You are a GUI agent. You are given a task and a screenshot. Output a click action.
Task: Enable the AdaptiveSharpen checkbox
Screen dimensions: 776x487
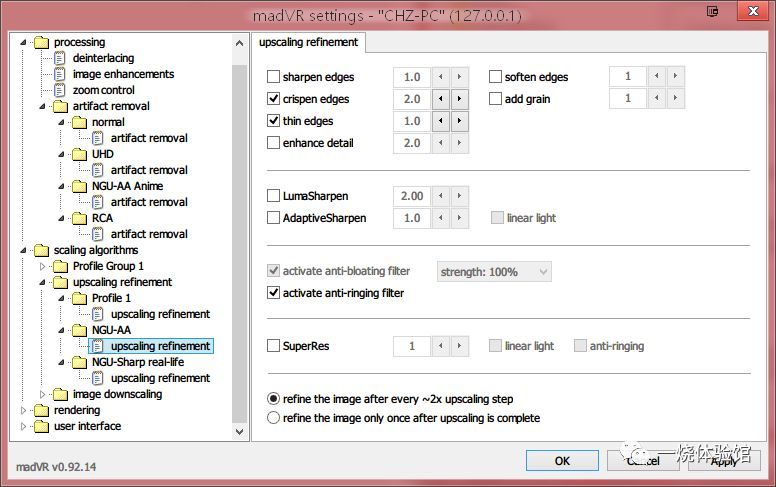(273, 218)
